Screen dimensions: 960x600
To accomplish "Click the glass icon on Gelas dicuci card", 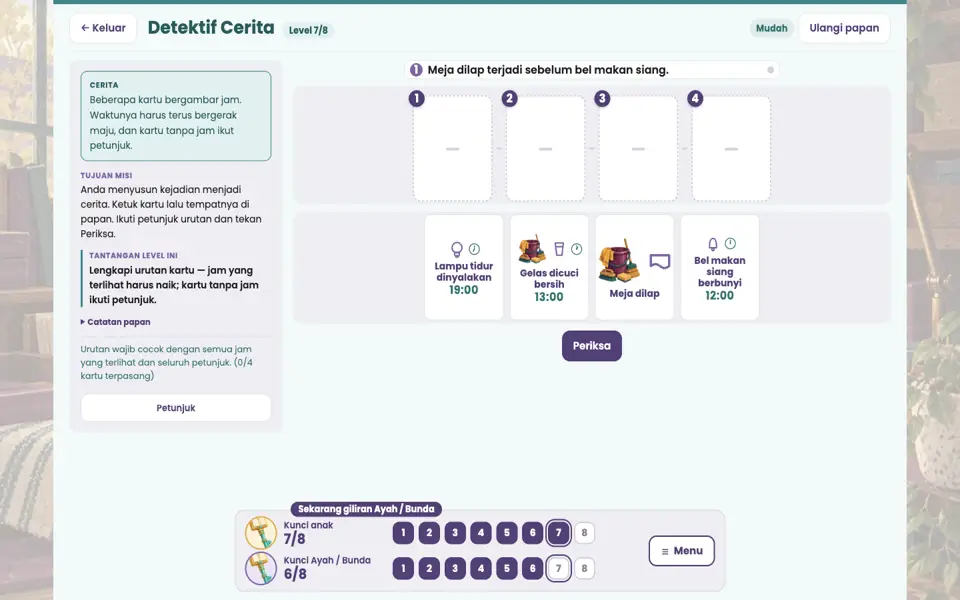I will [x=559, y=249].
